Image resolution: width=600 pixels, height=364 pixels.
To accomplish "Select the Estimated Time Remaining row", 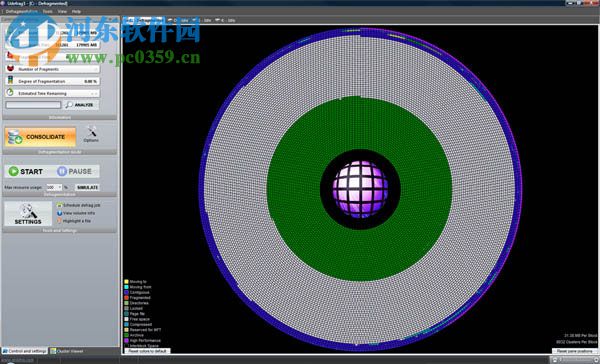I will click(52, 93).
